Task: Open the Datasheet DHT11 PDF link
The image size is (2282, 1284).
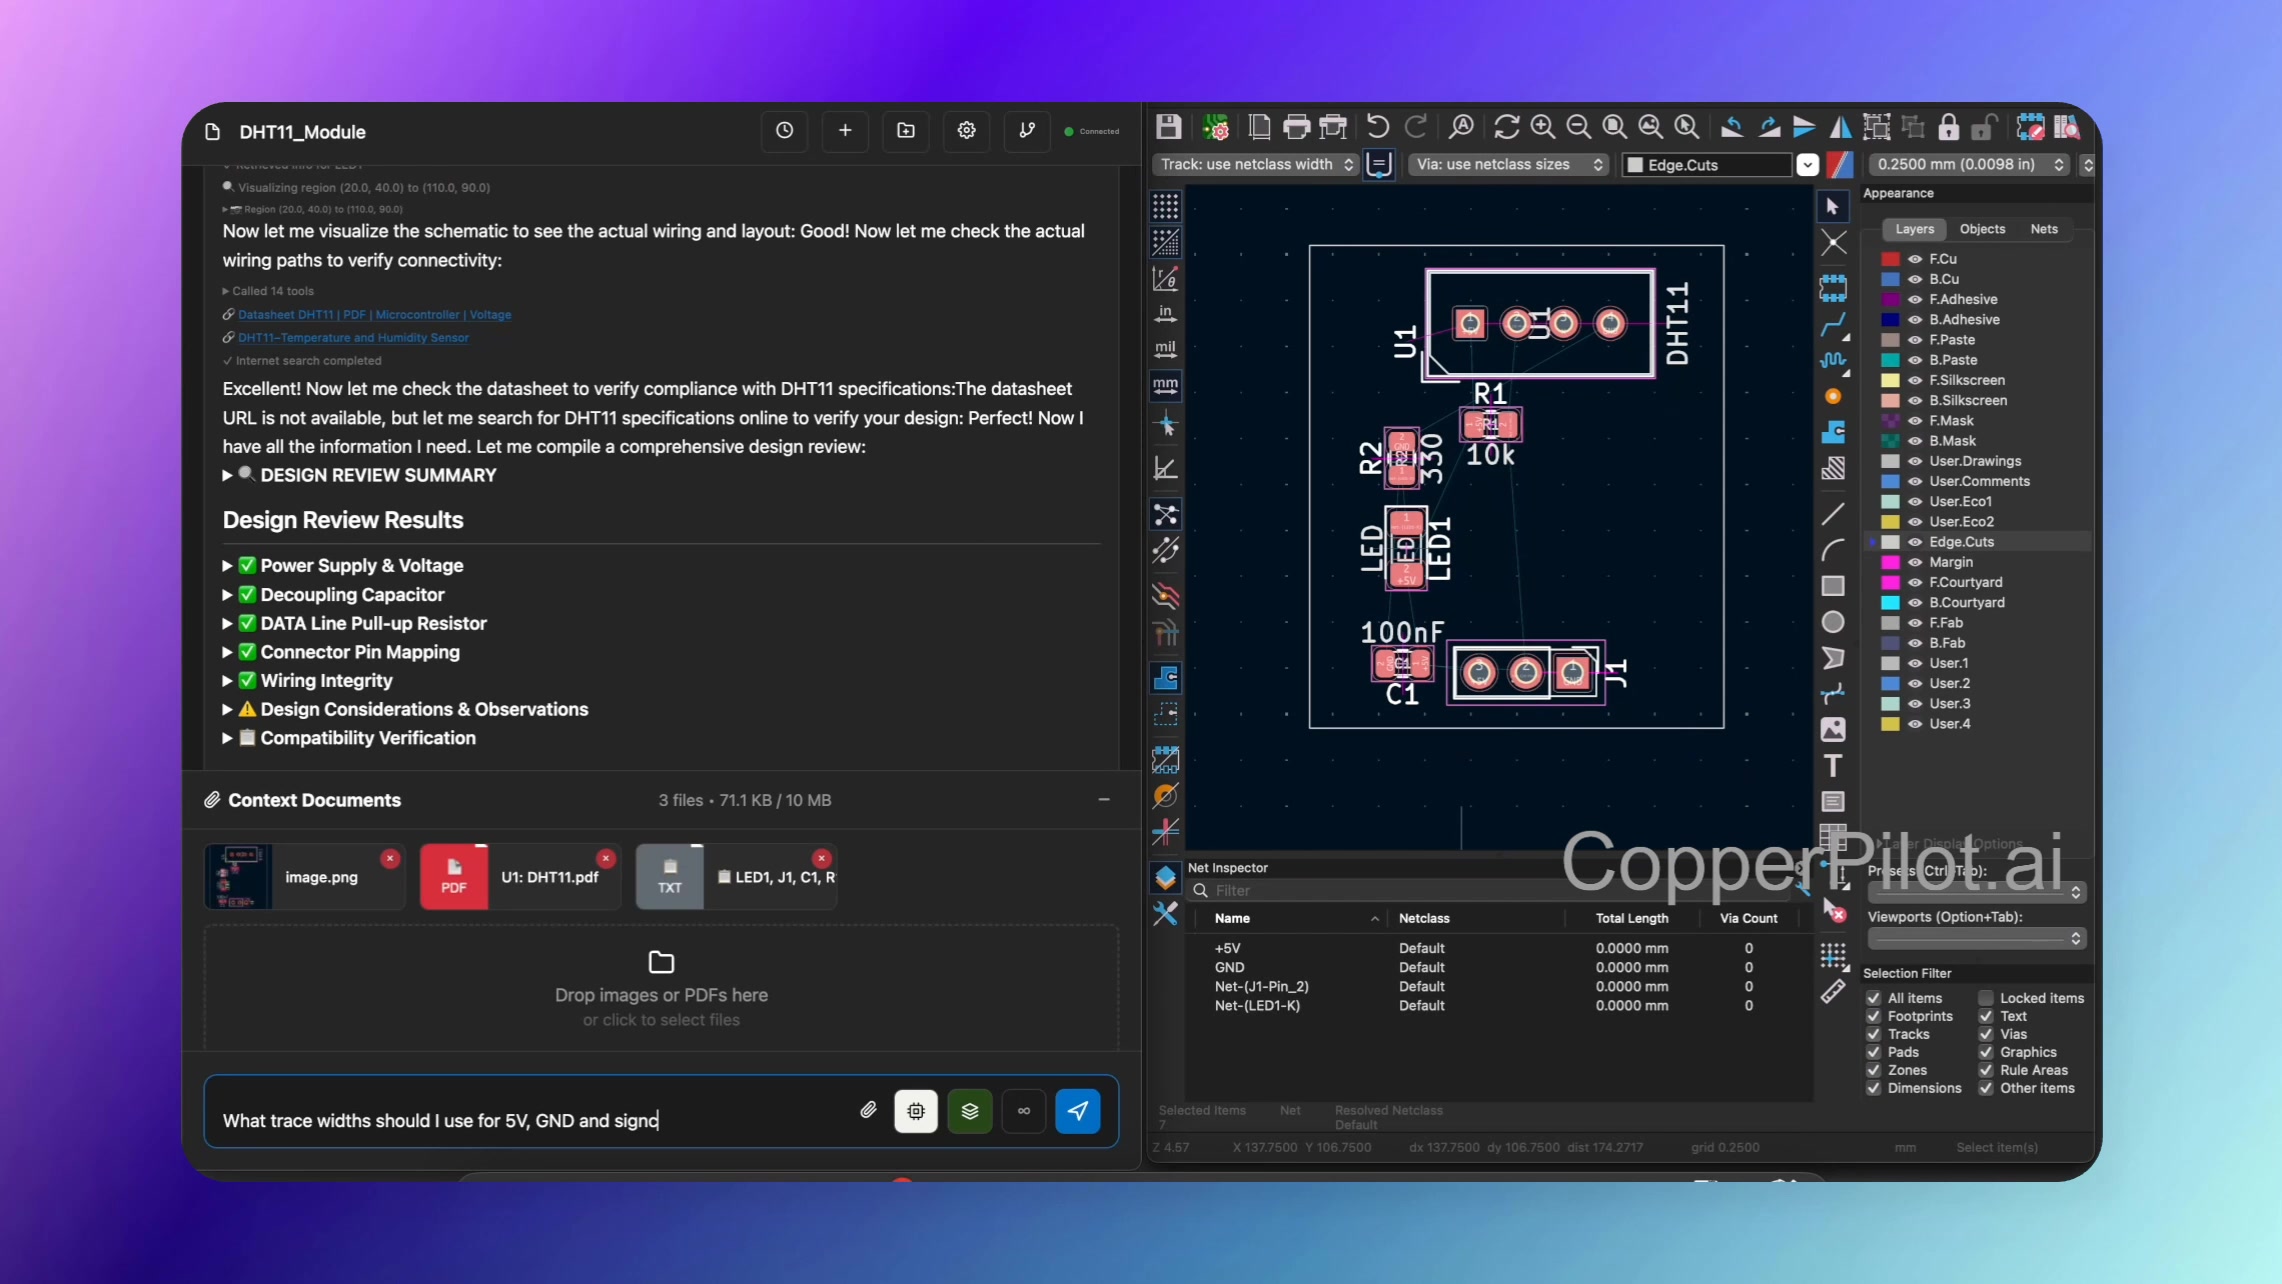Action: [x=374, y=314]
